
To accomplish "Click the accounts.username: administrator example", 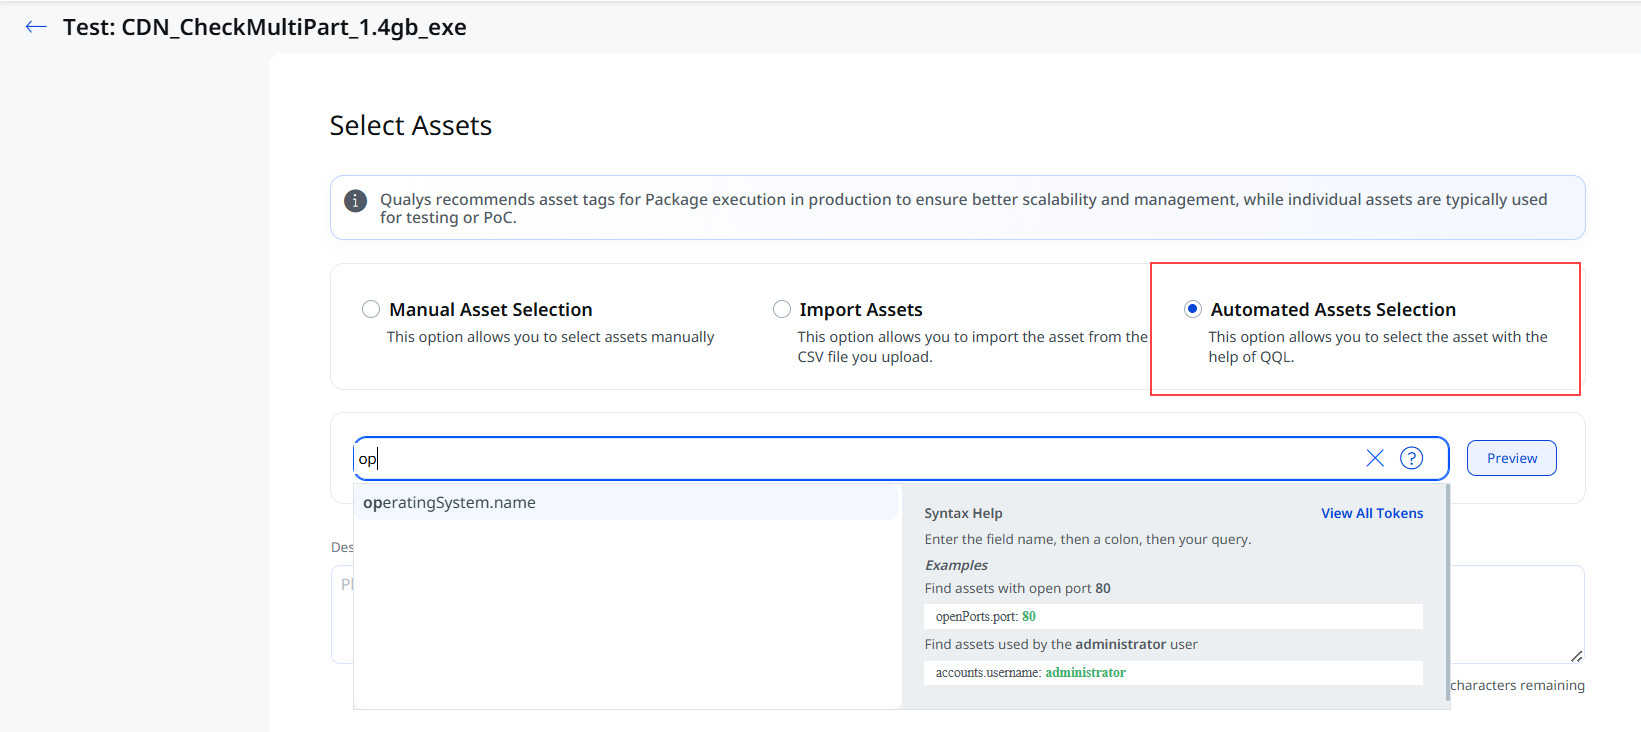I will coord(1173,673).
